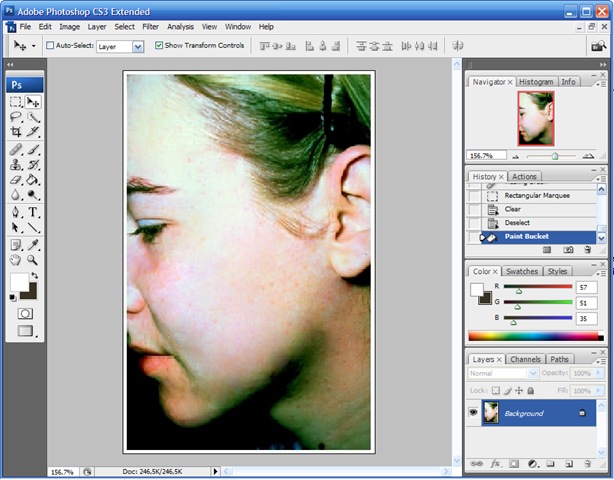Create new snapshot in History panel

[x=568, y=250]
